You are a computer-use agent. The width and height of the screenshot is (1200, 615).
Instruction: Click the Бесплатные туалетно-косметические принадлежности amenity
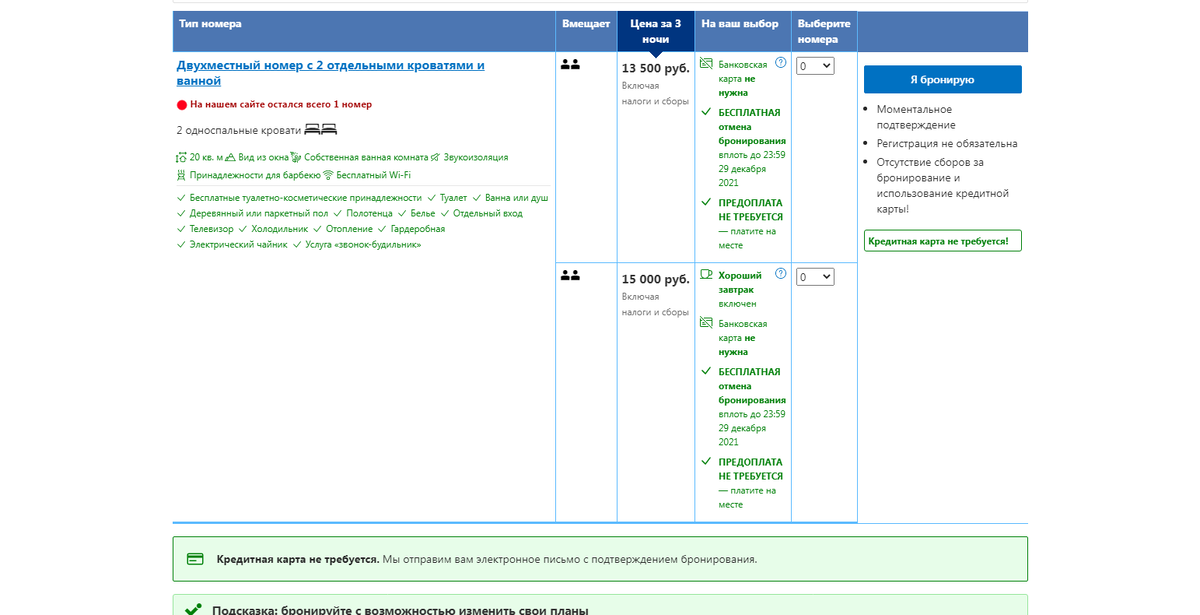[x=306, y=198]
